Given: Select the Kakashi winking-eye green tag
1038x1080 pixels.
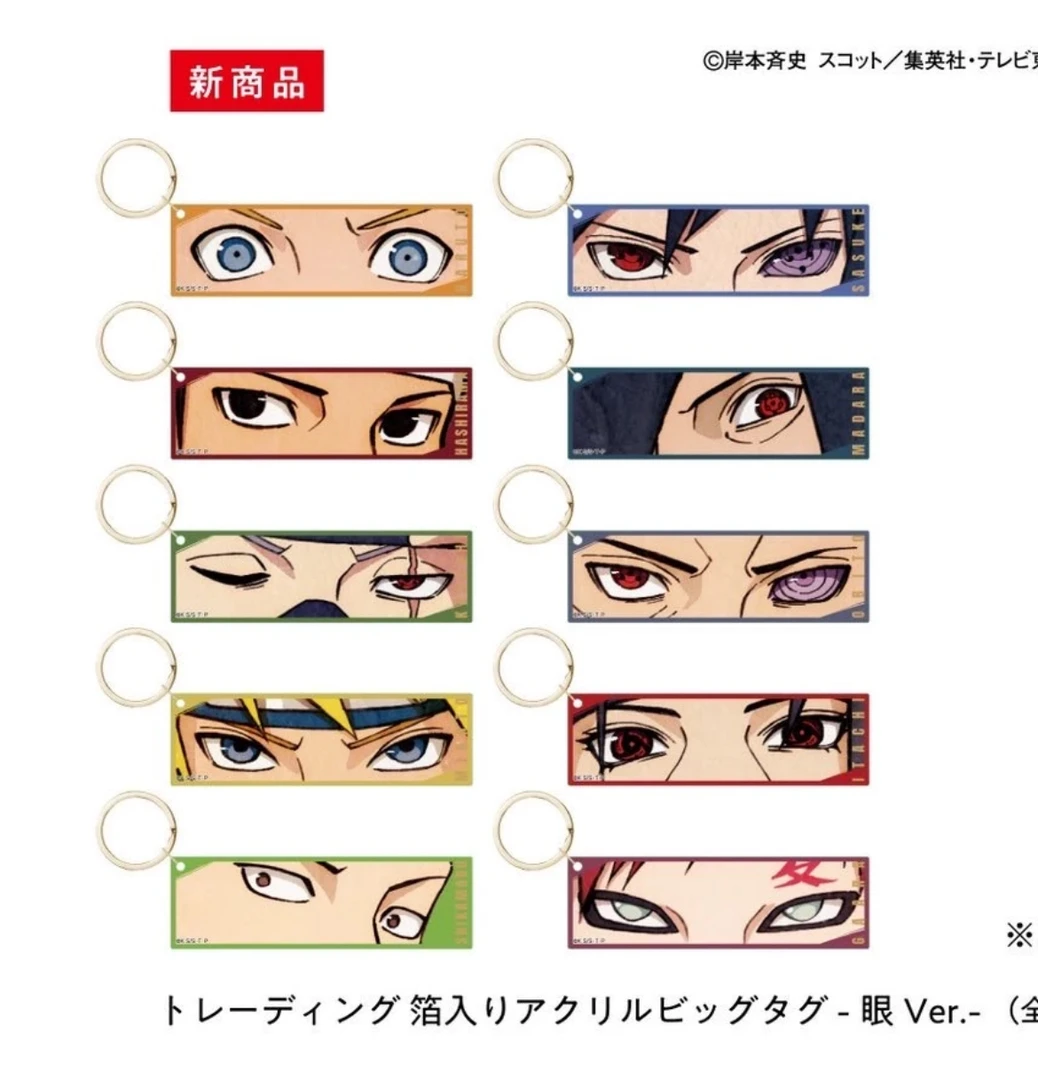Looking at the screenshot, I should tap(322, 577).
